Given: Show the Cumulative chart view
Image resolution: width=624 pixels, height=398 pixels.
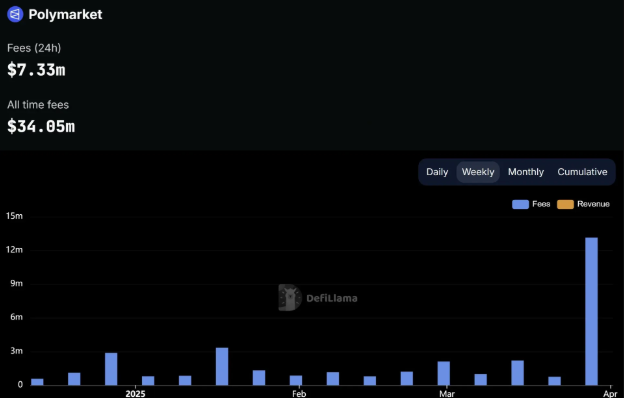Looking at the screenshot, I should click(x=582, y=172).
